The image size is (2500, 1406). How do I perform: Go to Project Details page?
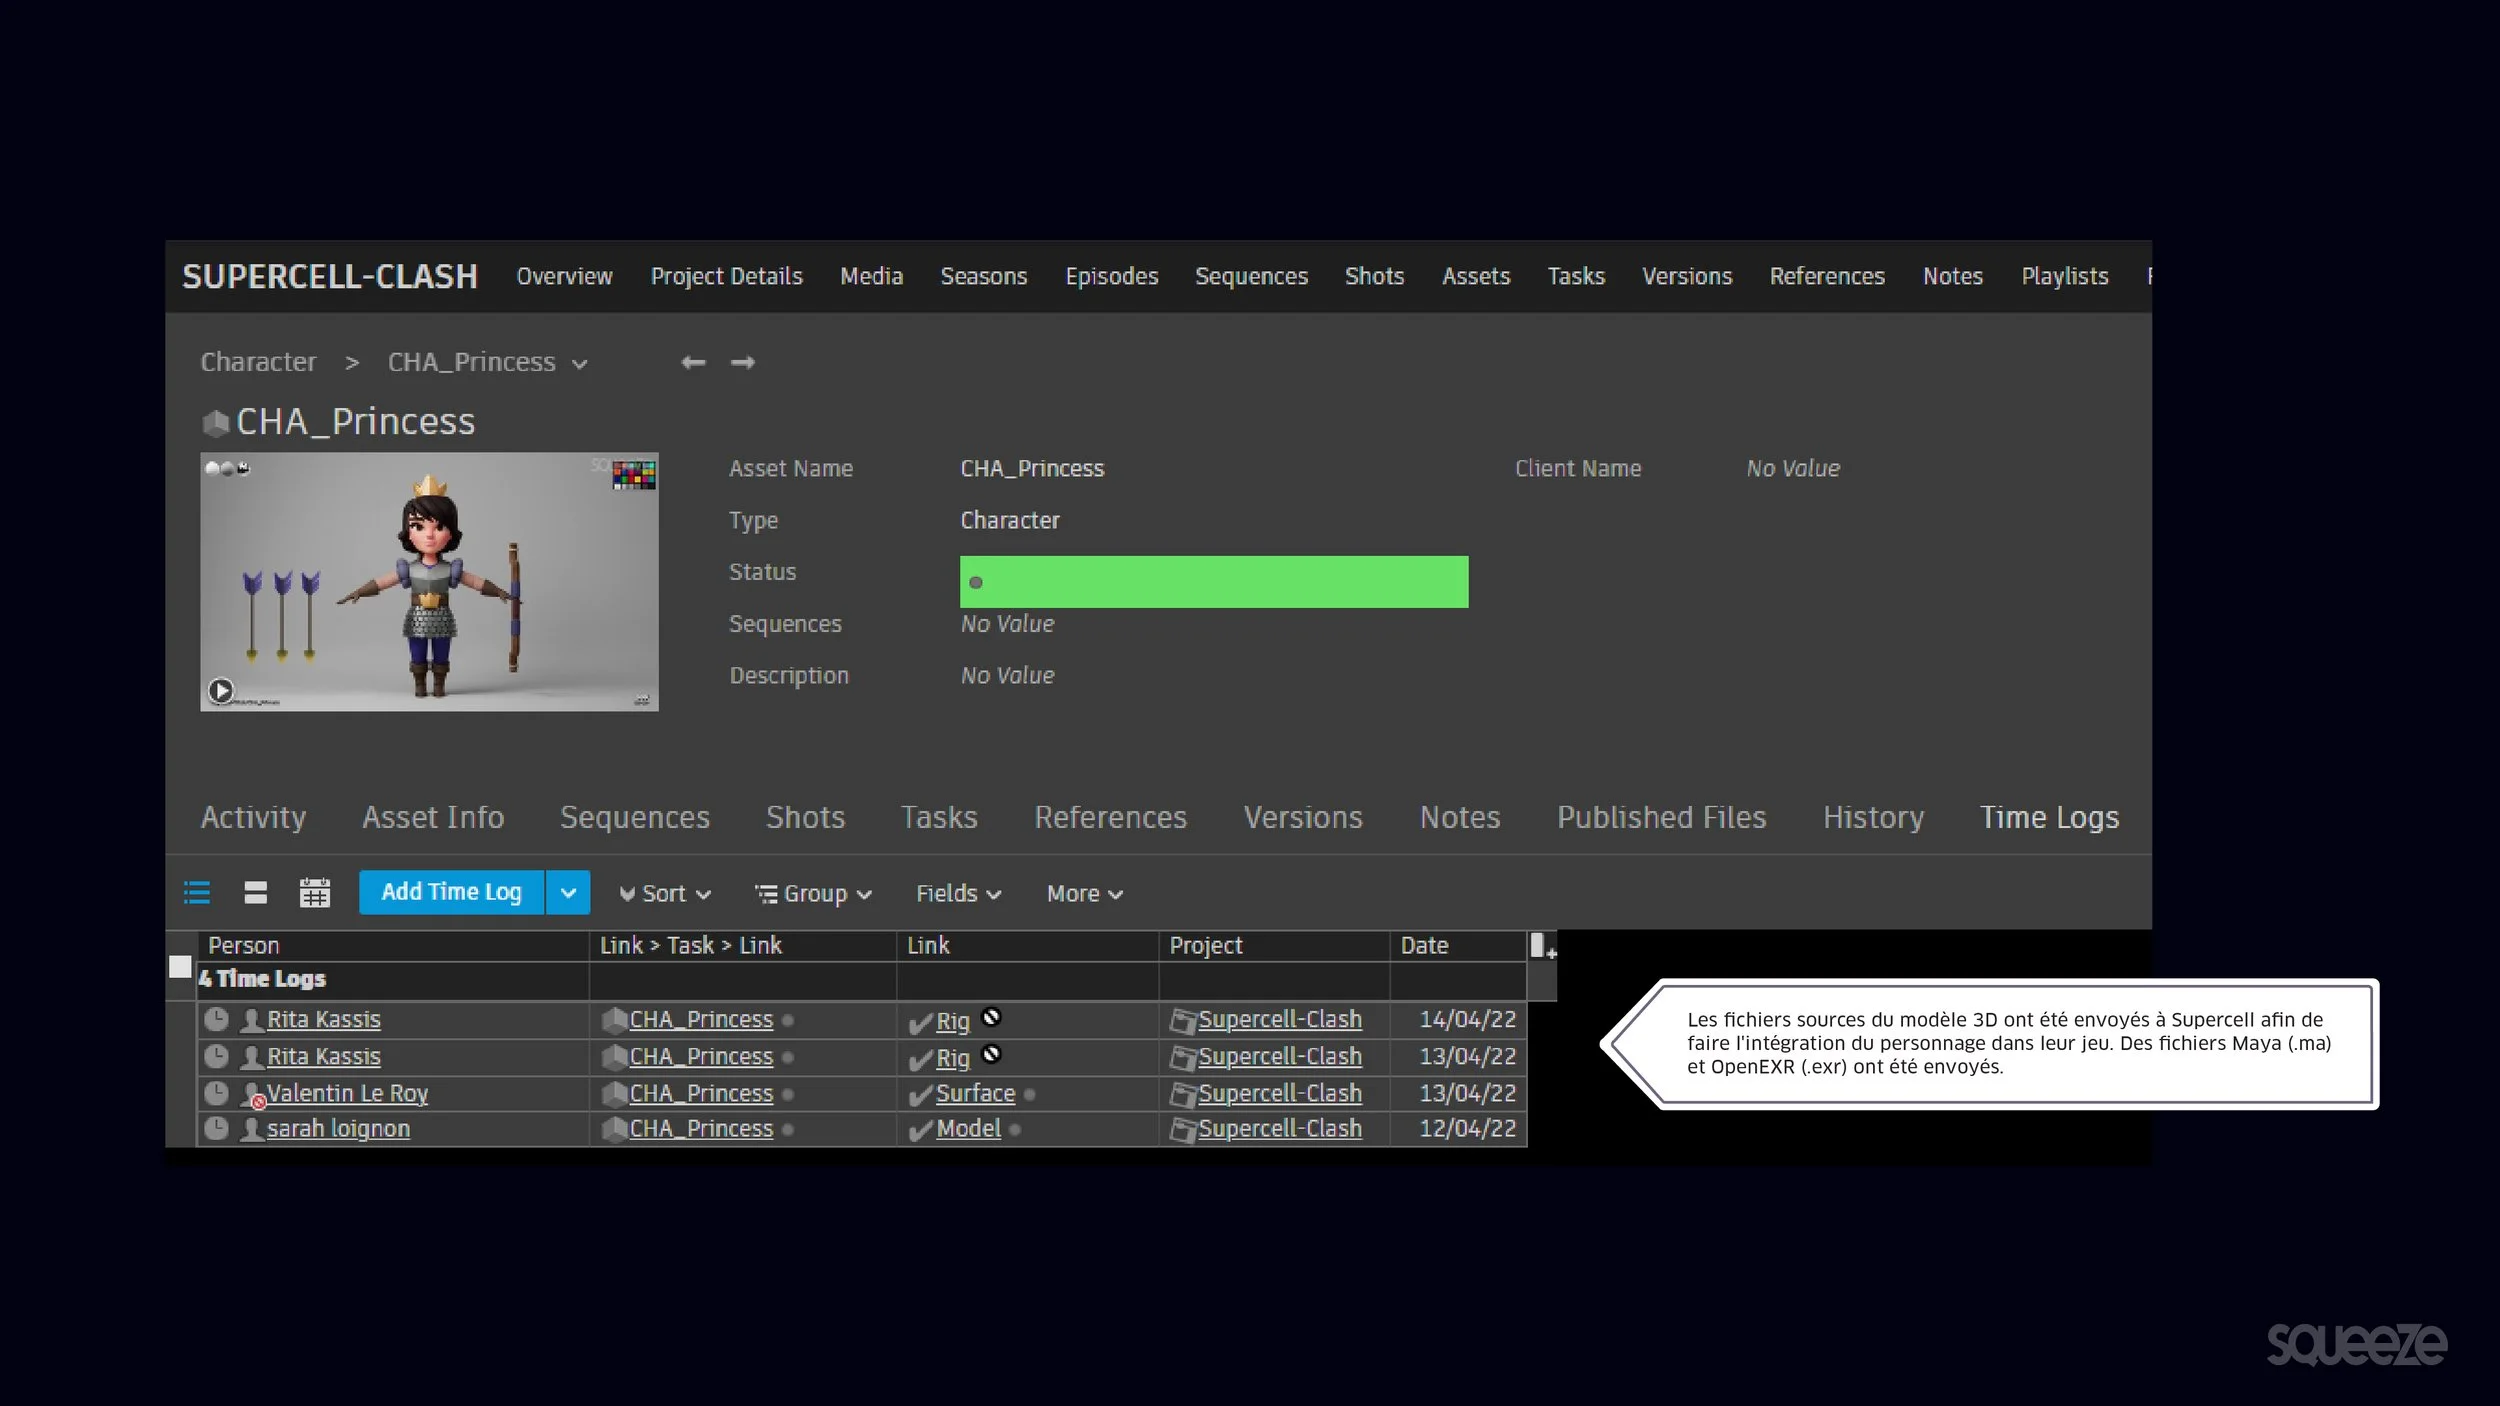click(726, 276)
